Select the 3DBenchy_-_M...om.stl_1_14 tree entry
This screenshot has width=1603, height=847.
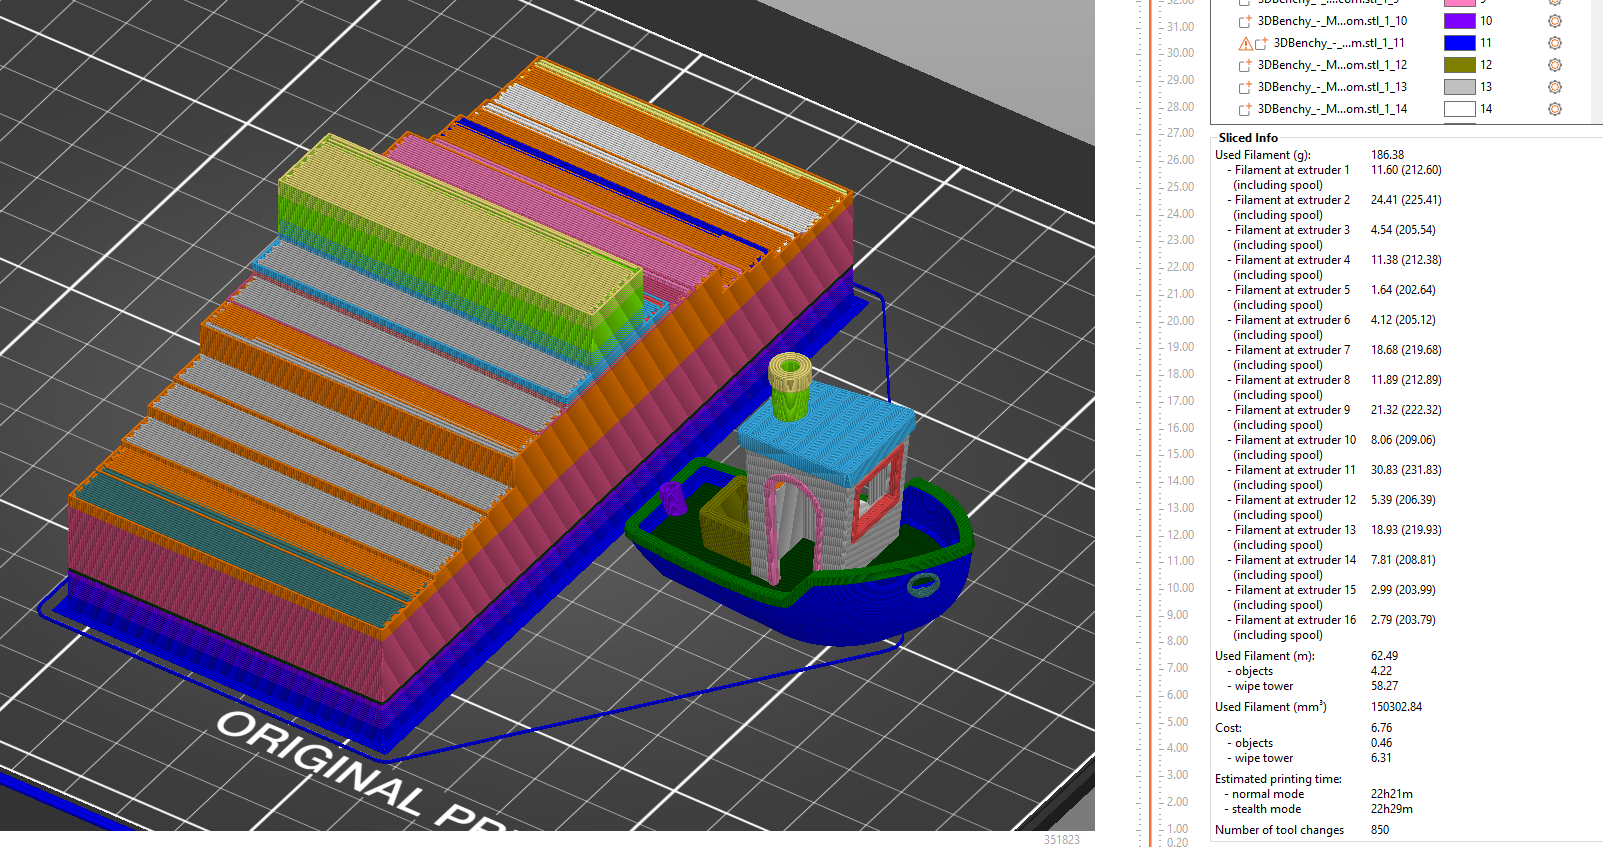coord(1332,109)
